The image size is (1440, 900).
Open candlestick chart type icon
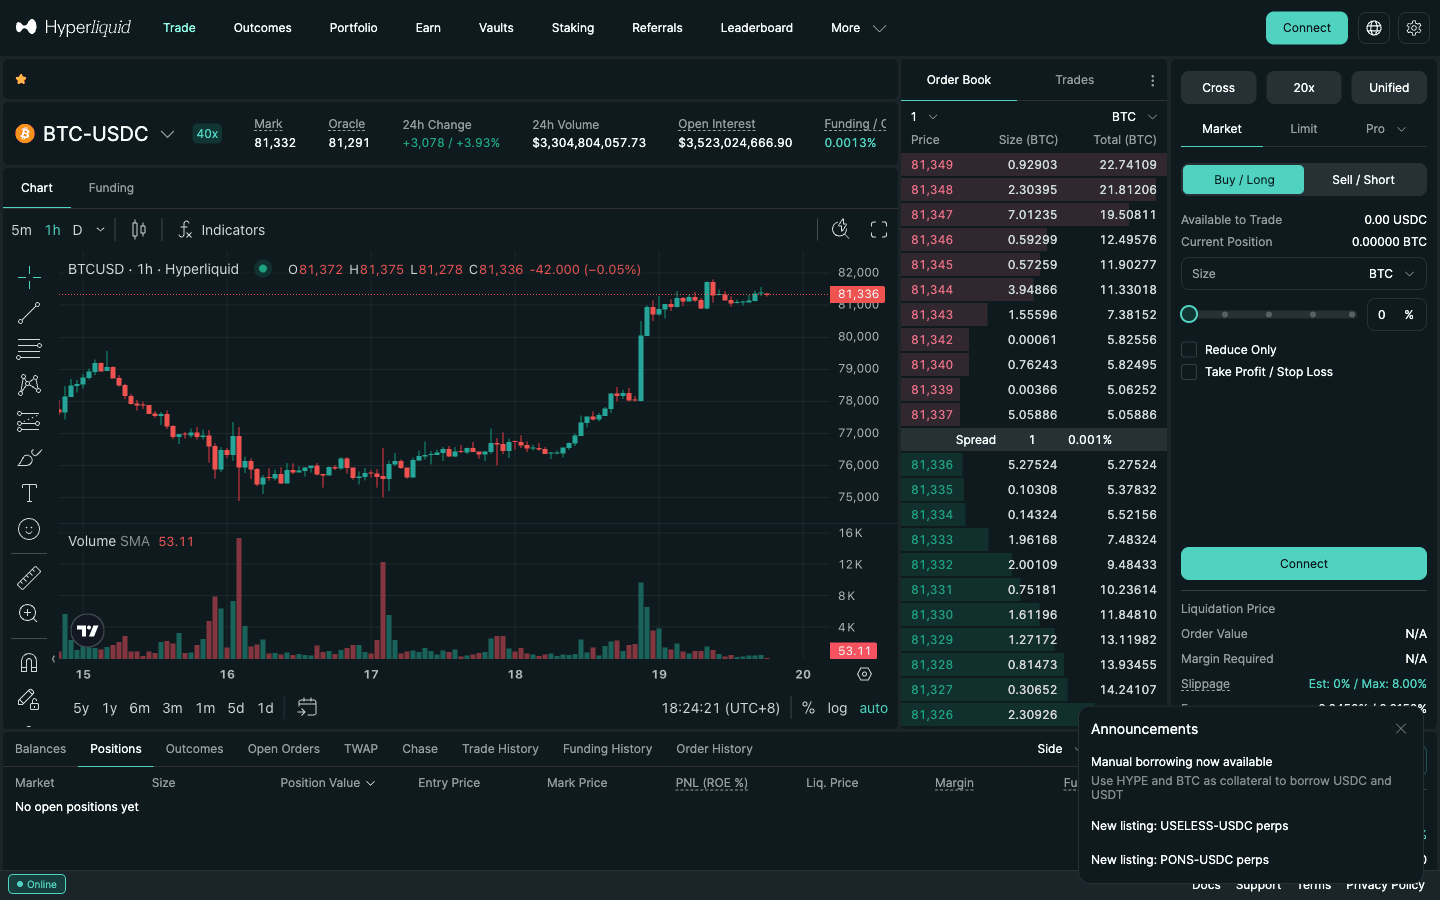[x=139, y=230]
